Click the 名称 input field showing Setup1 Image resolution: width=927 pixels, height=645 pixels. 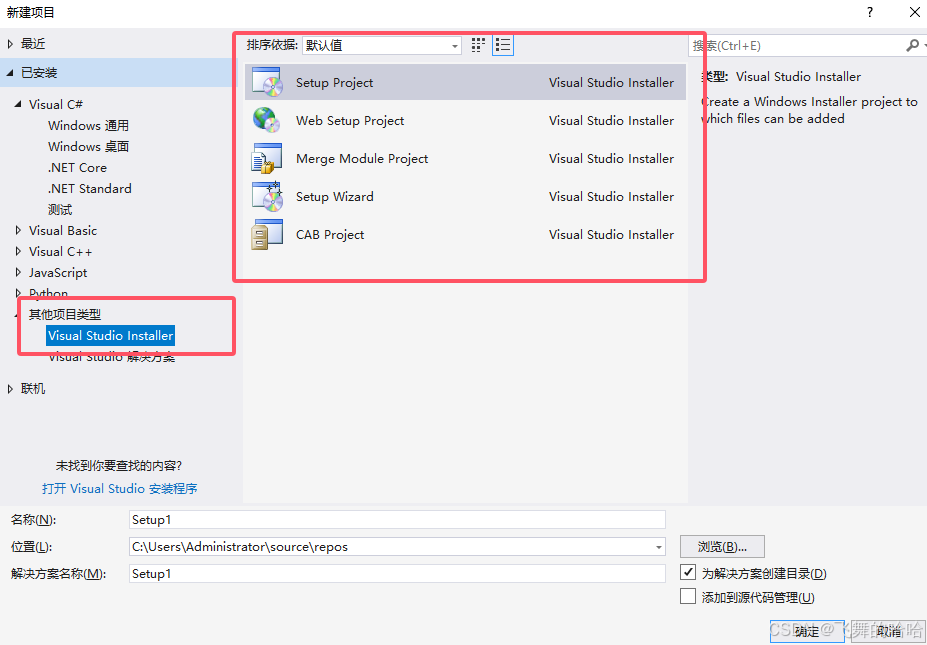tap(395, 519)
